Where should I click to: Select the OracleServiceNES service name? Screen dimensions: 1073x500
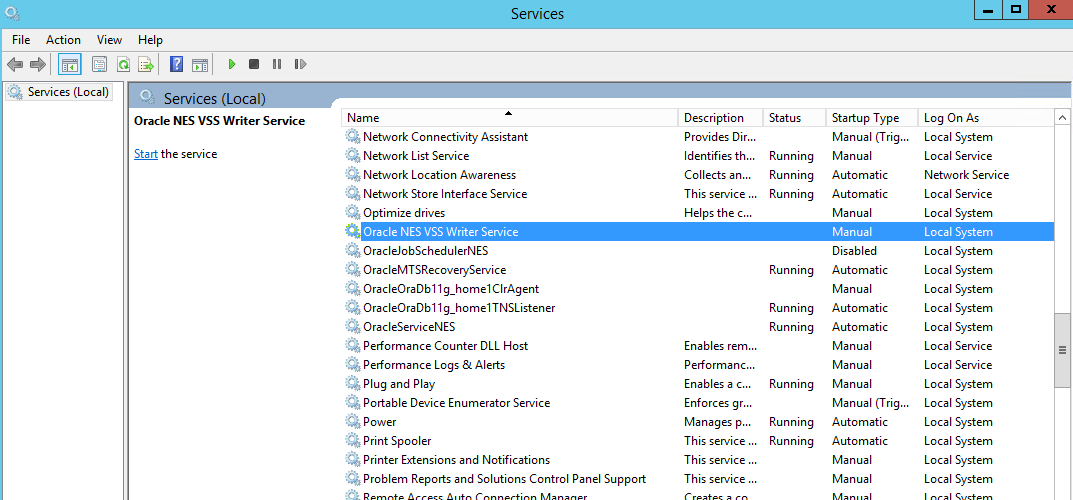coord(409,327)
